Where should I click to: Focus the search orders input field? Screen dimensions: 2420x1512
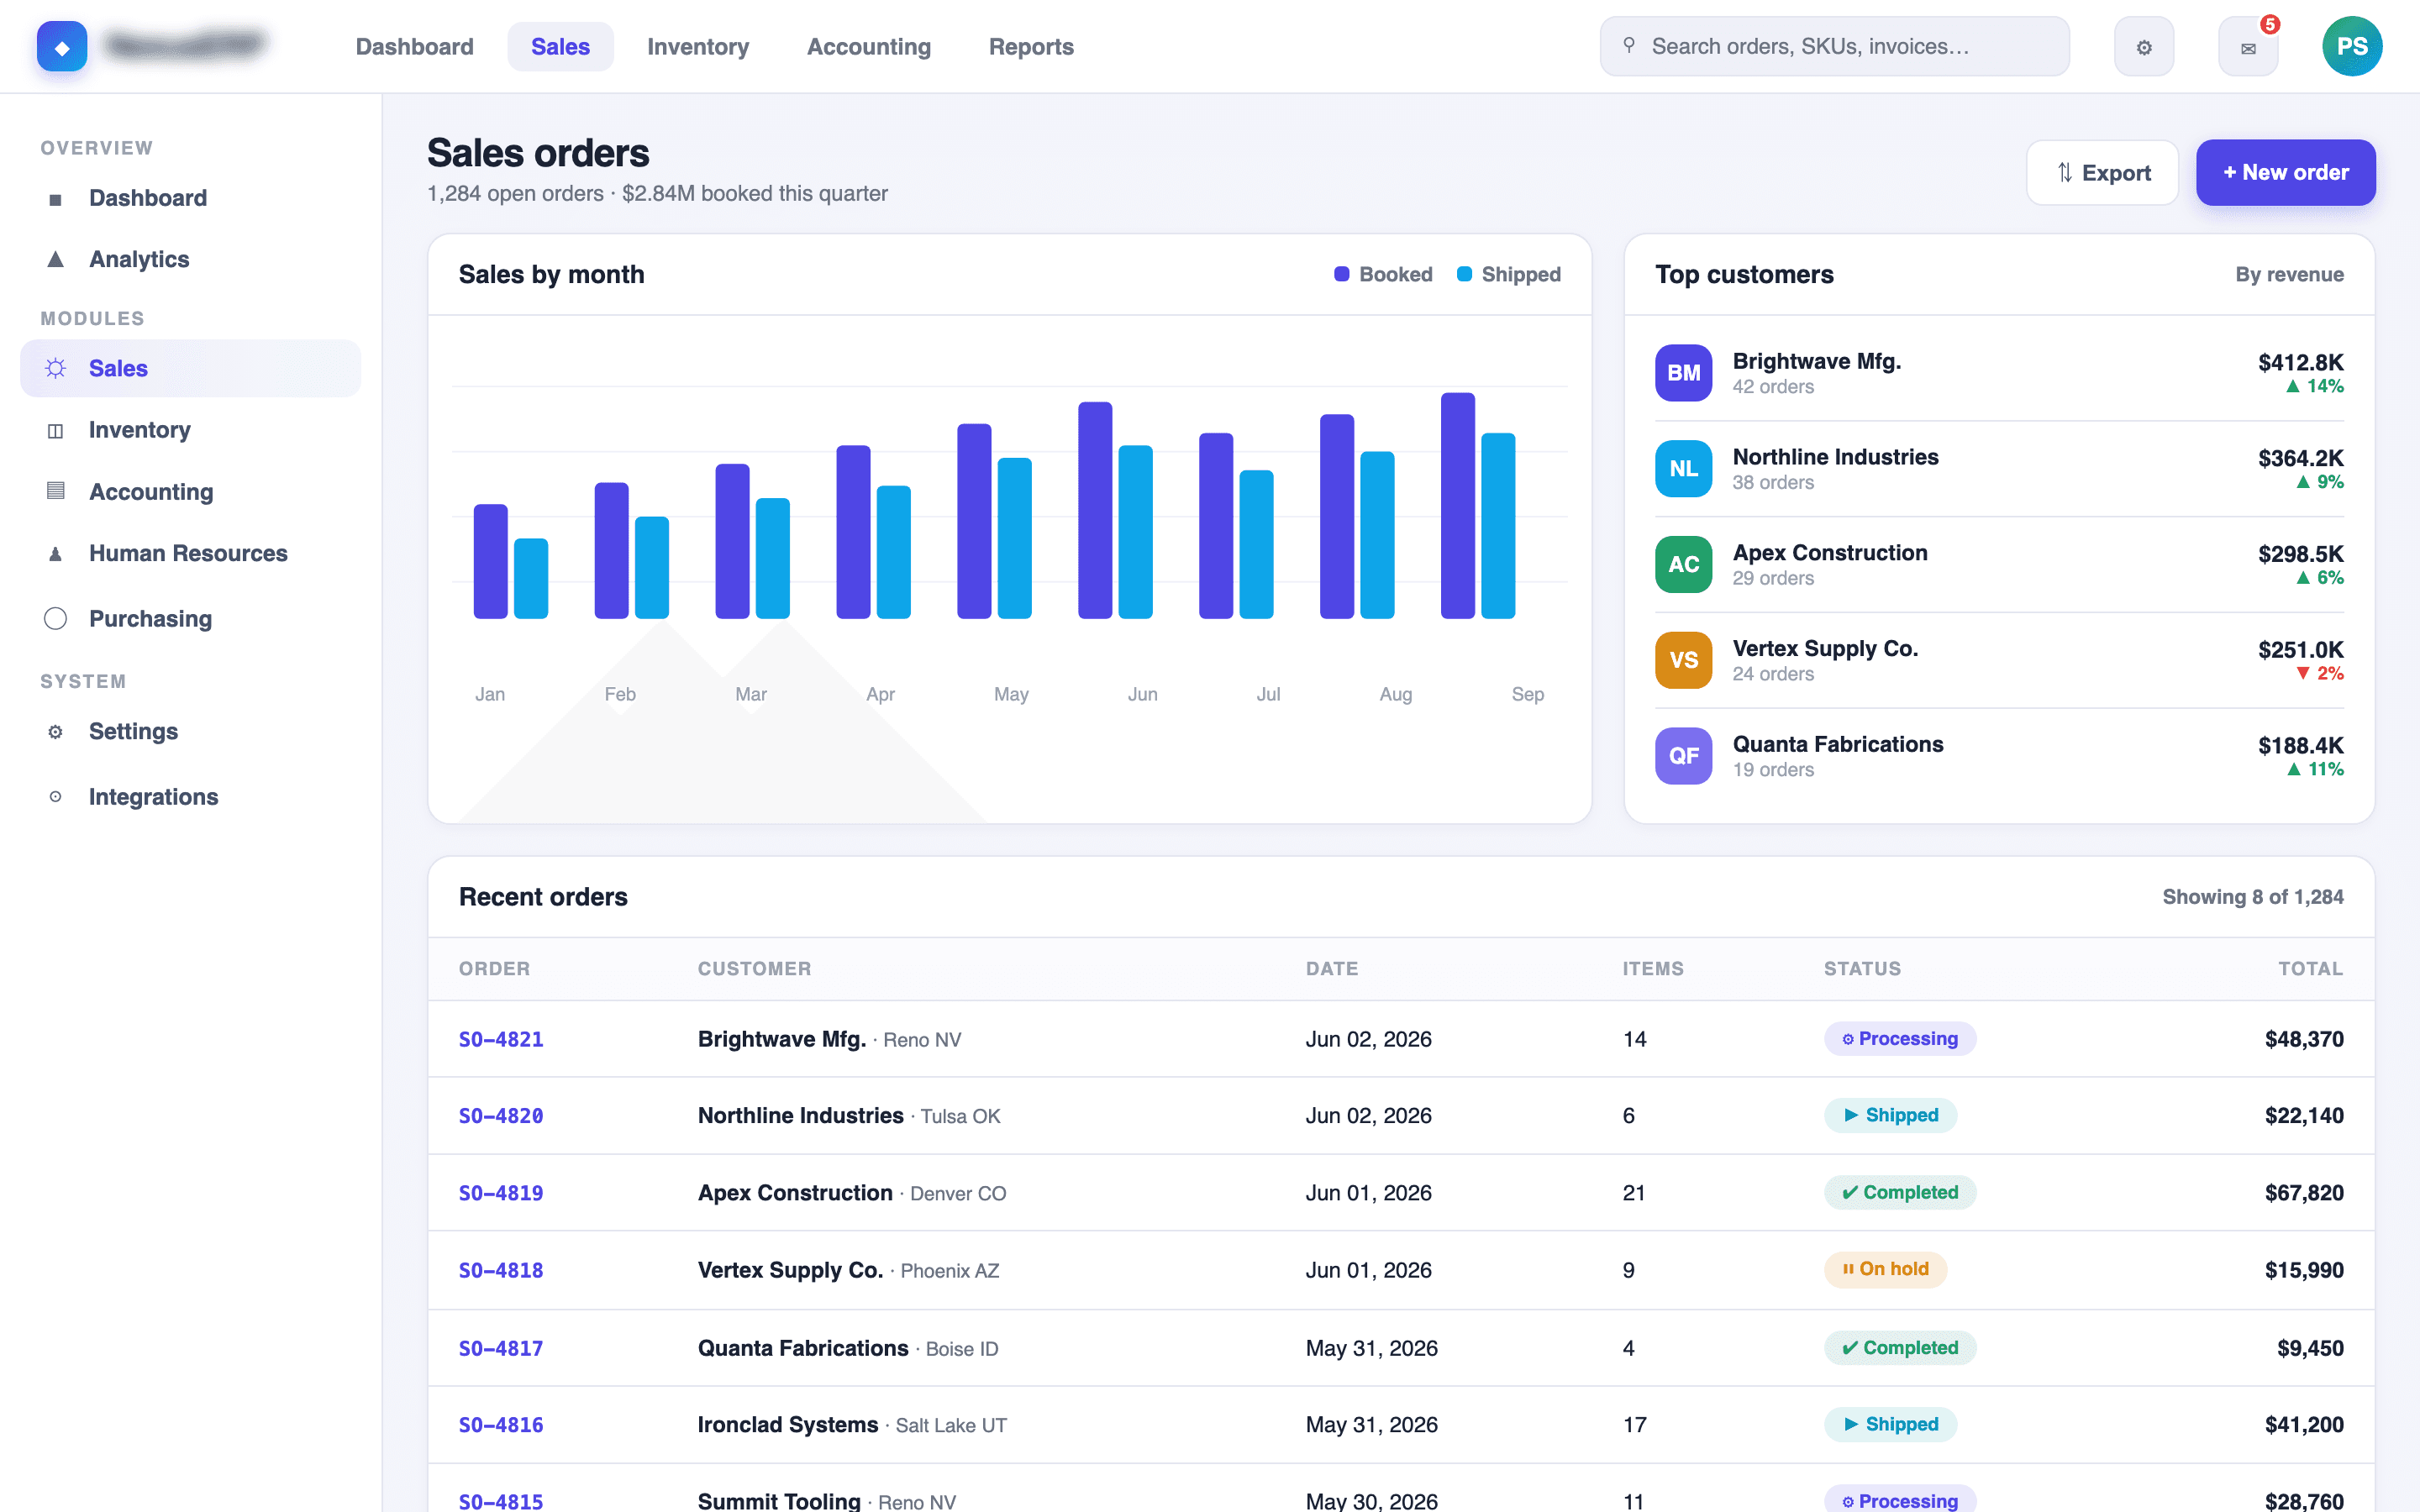tap(1834, 46)
